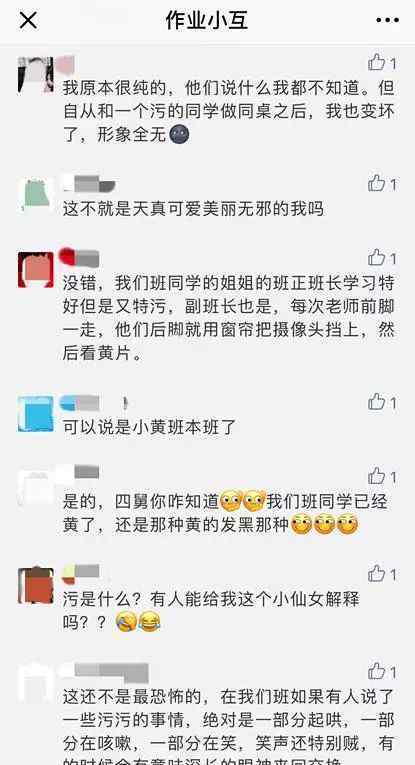Screen dimensions: 415x765
Task: Like the 天真可爱美丽无邪 comment
Action: pyautogui.click(x=382, y=183)
